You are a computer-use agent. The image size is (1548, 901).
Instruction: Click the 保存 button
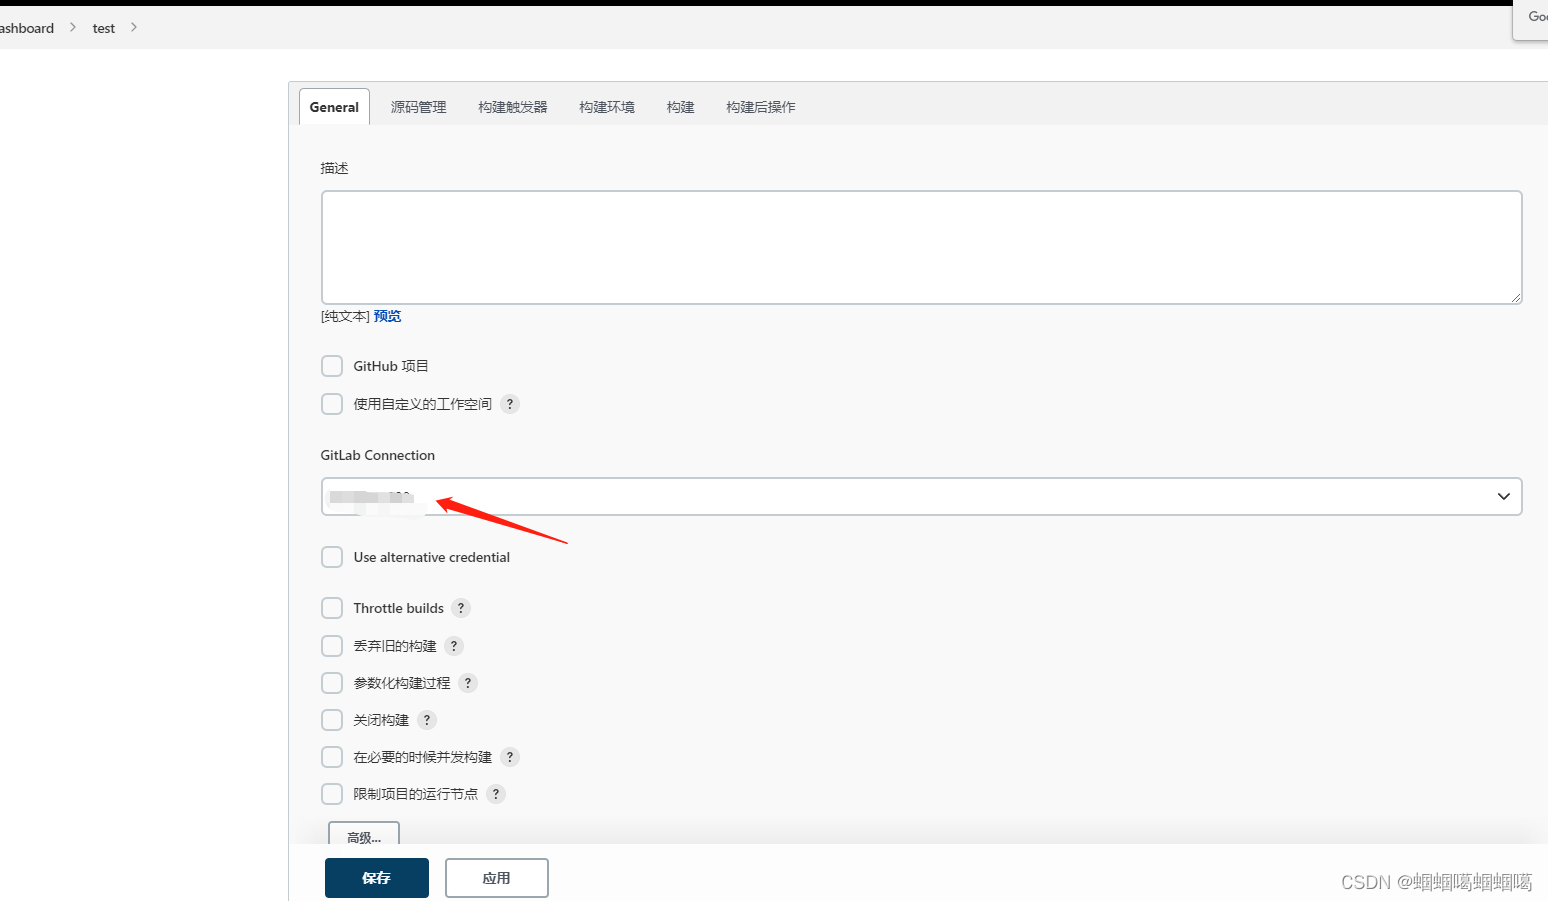click(x=376, y=877)
